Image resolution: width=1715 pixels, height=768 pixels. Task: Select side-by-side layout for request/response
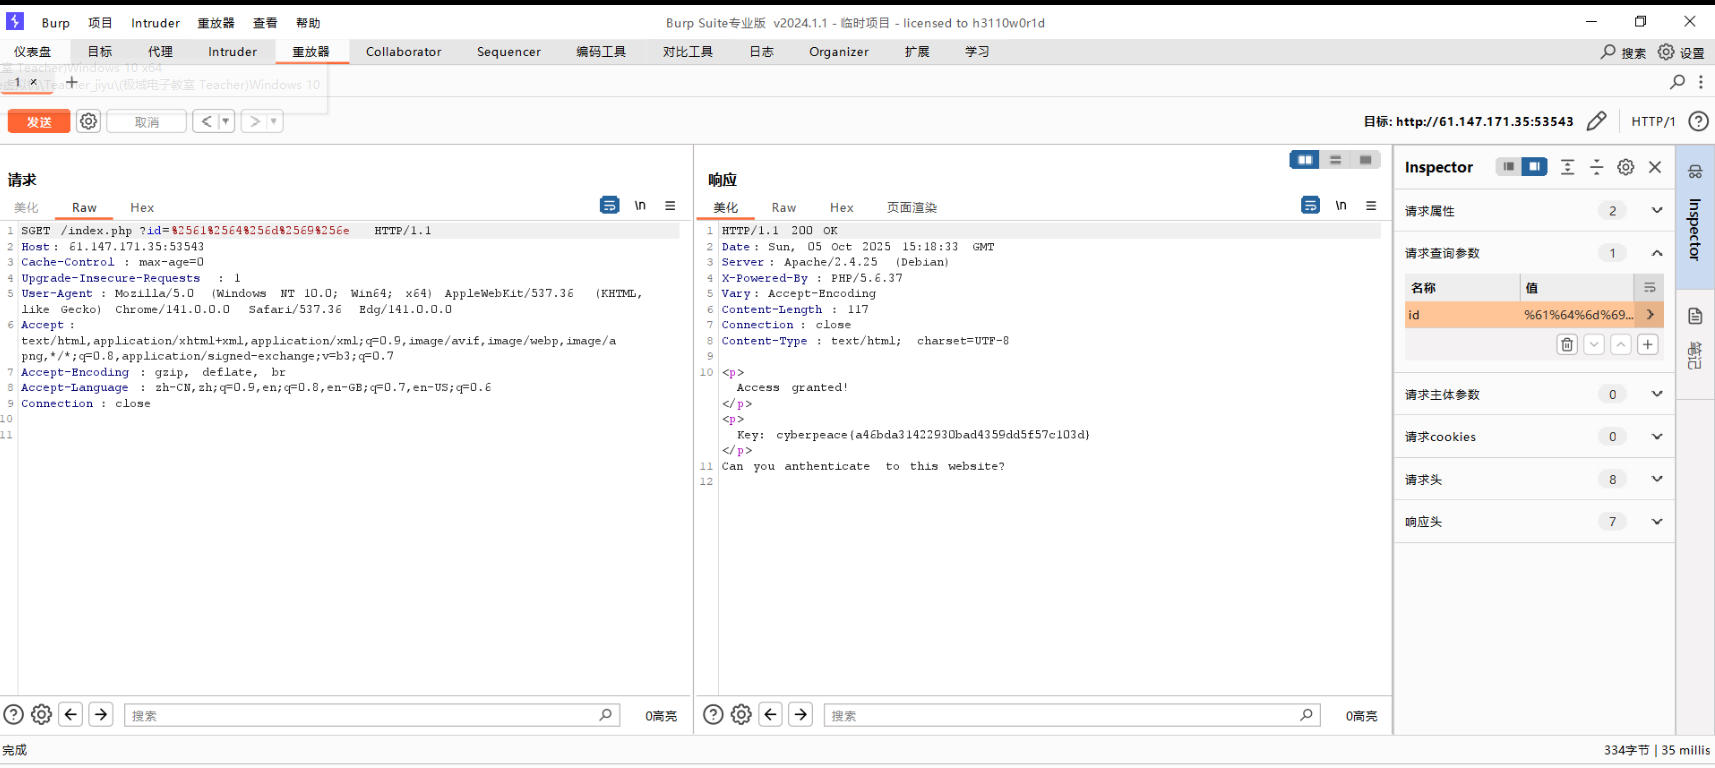[1304, 160]
